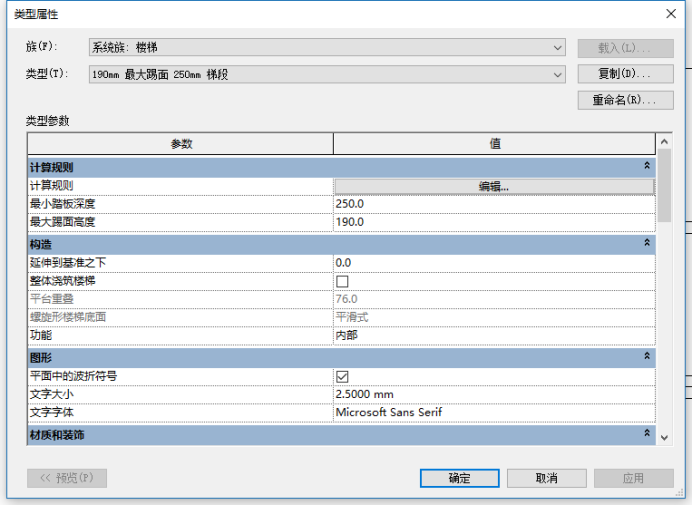
Task: Collapse the 材质和装饰 section
Action: click(647, 433)
